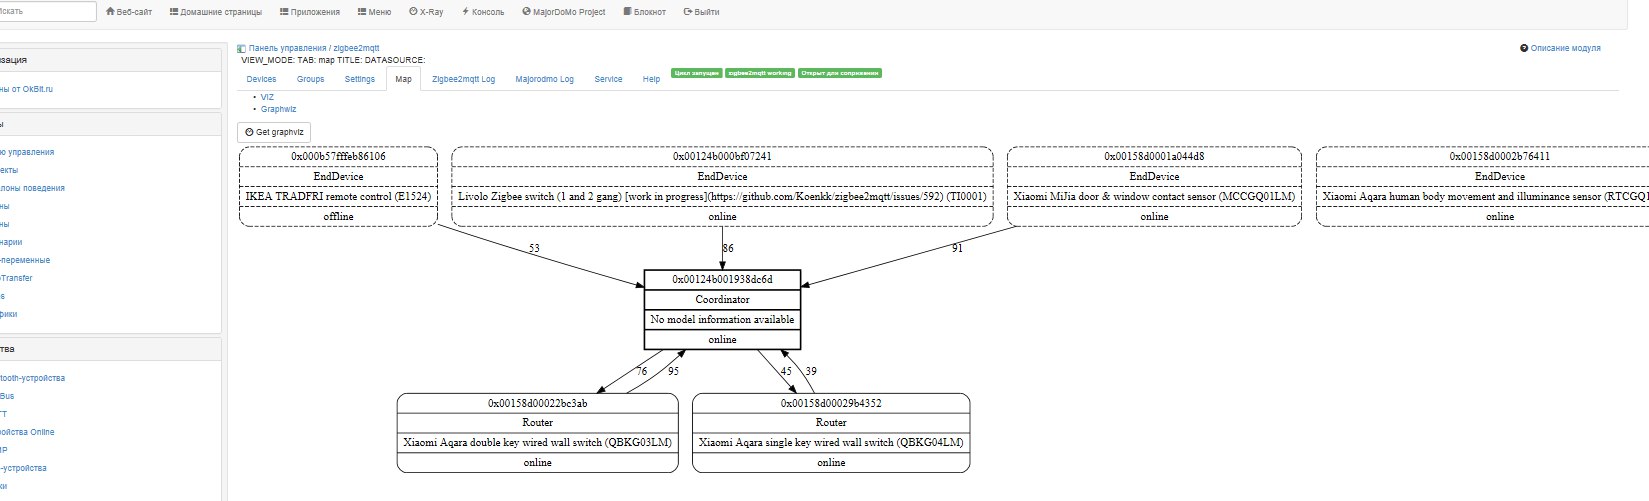1649x501 pixels.
Task: Switch to the Devices tab
Action: 261,79
